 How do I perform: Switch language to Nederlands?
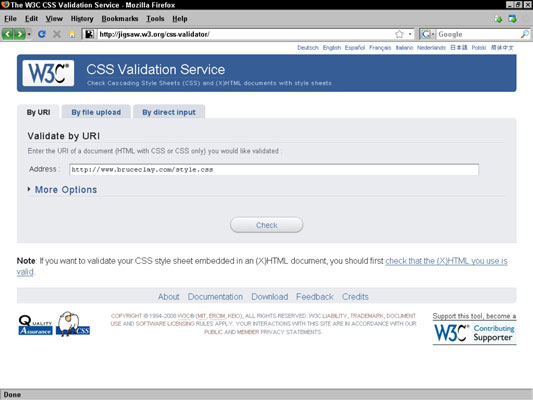(431, 48)
